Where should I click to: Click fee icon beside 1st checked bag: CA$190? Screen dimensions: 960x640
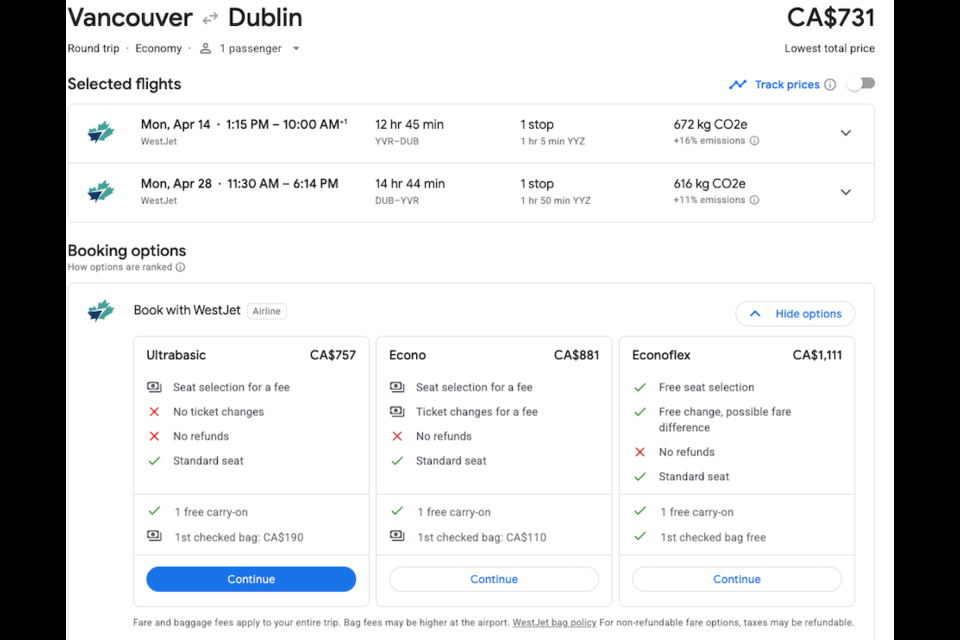tap(154, 536)
